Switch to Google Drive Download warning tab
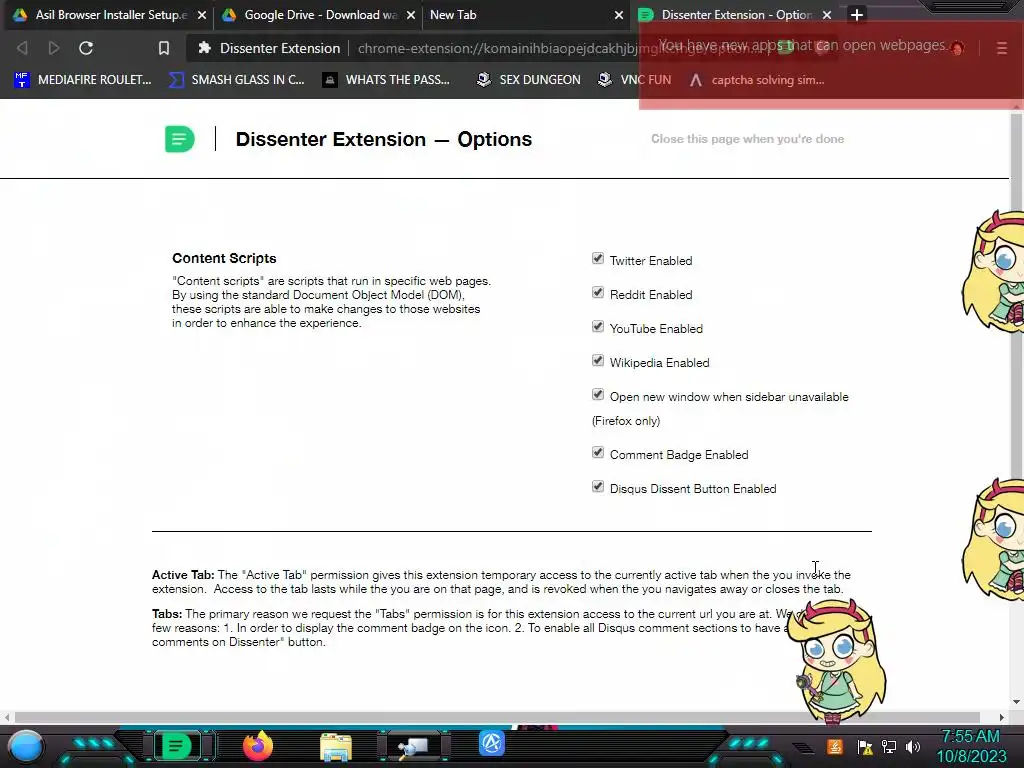This screenshot has height=768, width=1024. (317, 14)
